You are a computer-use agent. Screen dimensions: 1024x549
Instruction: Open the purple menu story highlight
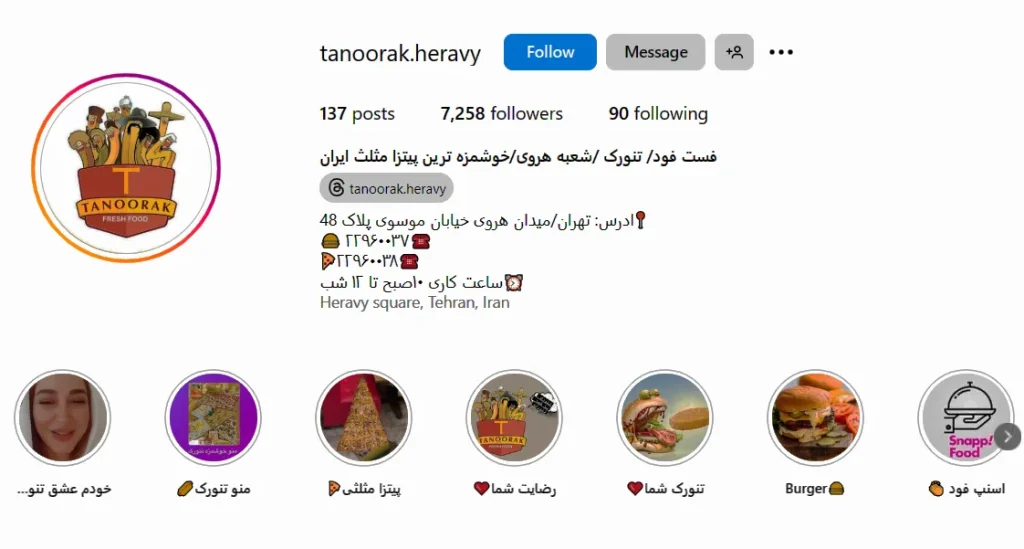[213, 418]
